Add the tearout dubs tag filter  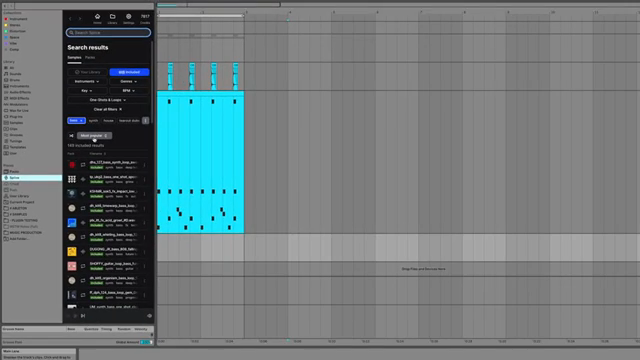[129, 121]
